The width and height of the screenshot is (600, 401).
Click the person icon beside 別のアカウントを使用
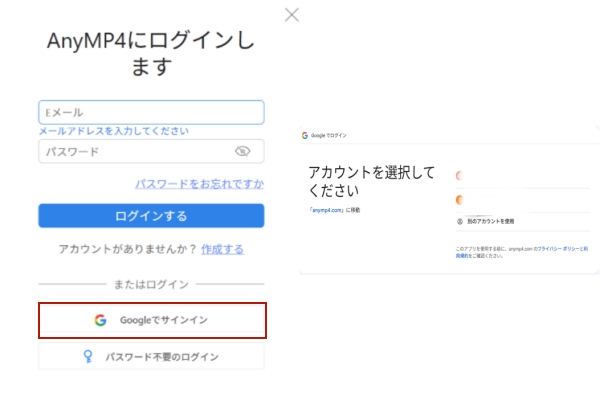click(460, 222)
